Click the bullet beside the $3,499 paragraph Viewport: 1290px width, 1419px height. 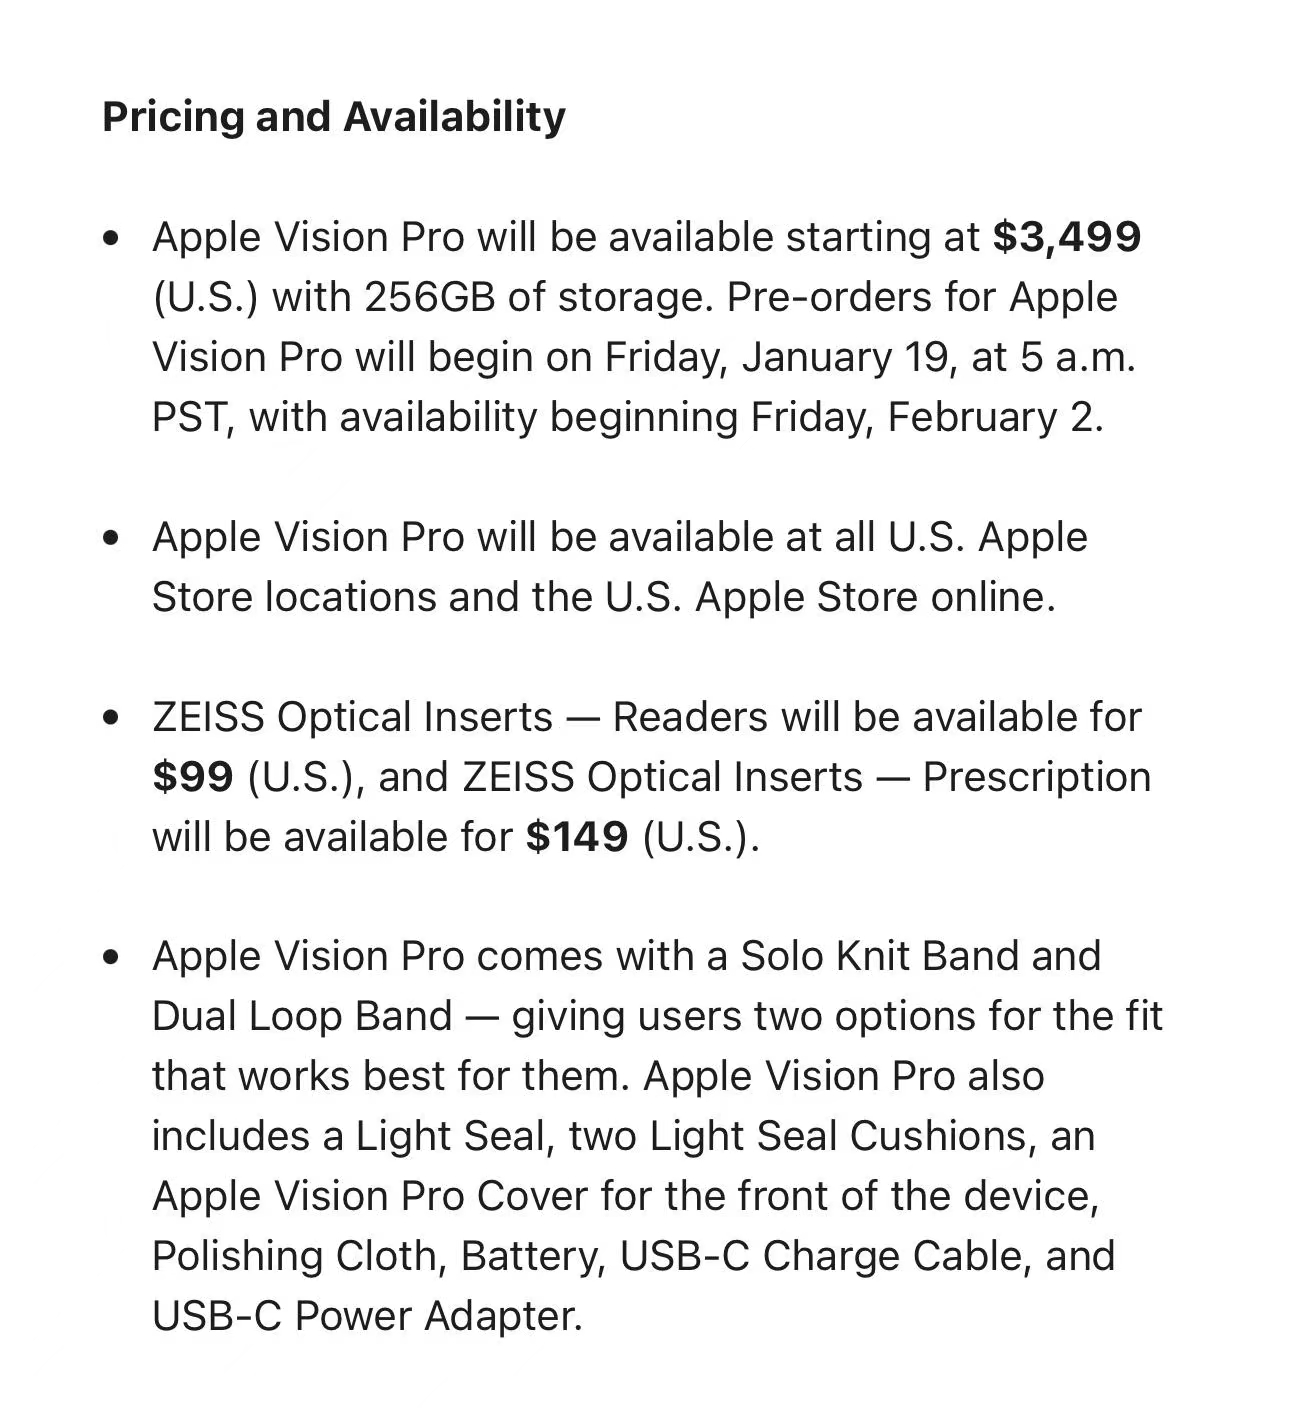click(x=111, y=238)
